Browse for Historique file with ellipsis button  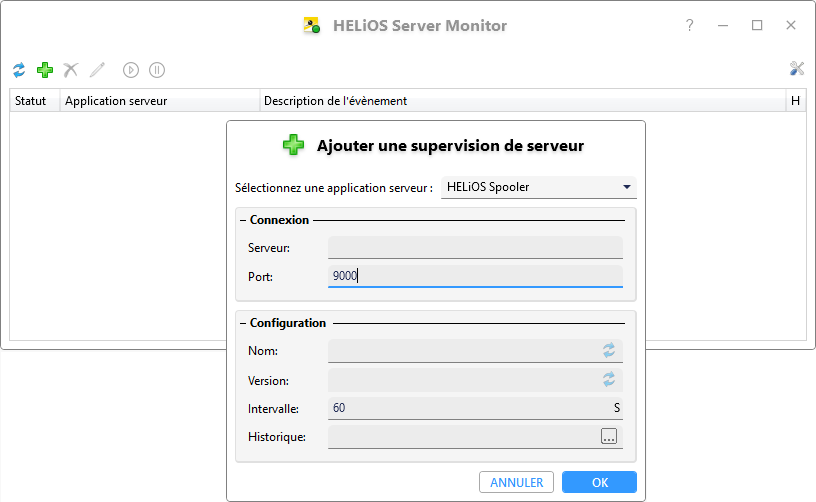tap(609, 436)
